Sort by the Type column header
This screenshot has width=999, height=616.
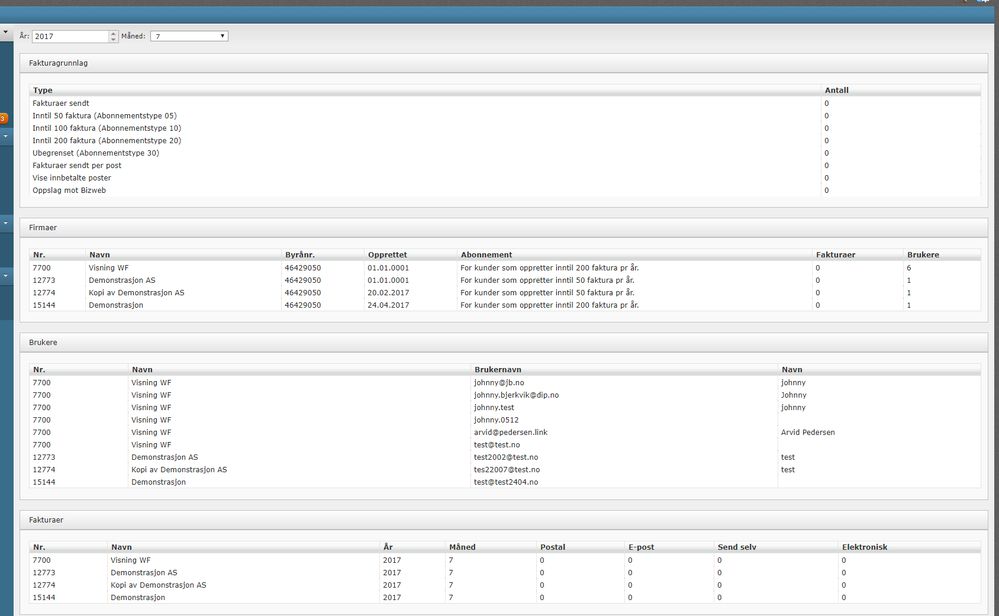pos(425,90)
